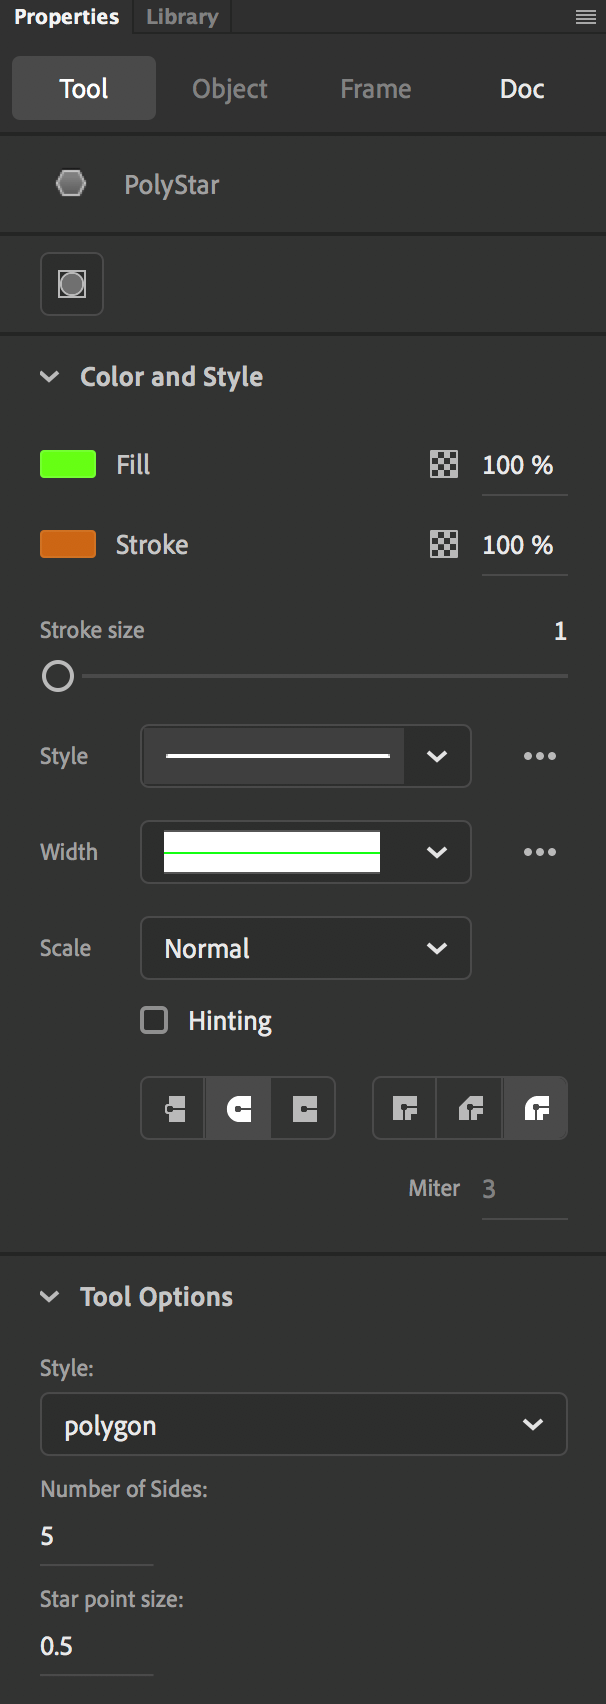Switch to the Library tab
Viewport: 606px width, 1704px height.
tap(181, 17)
